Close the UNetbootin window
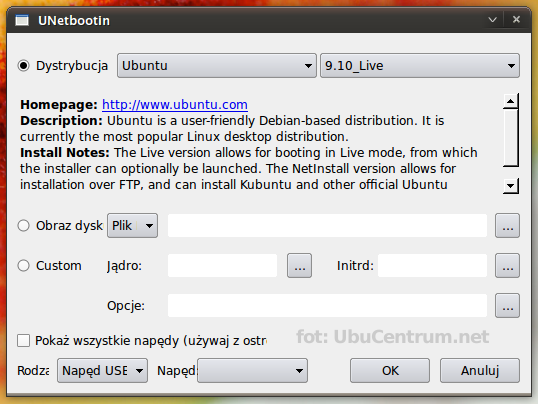 point(516,20)
